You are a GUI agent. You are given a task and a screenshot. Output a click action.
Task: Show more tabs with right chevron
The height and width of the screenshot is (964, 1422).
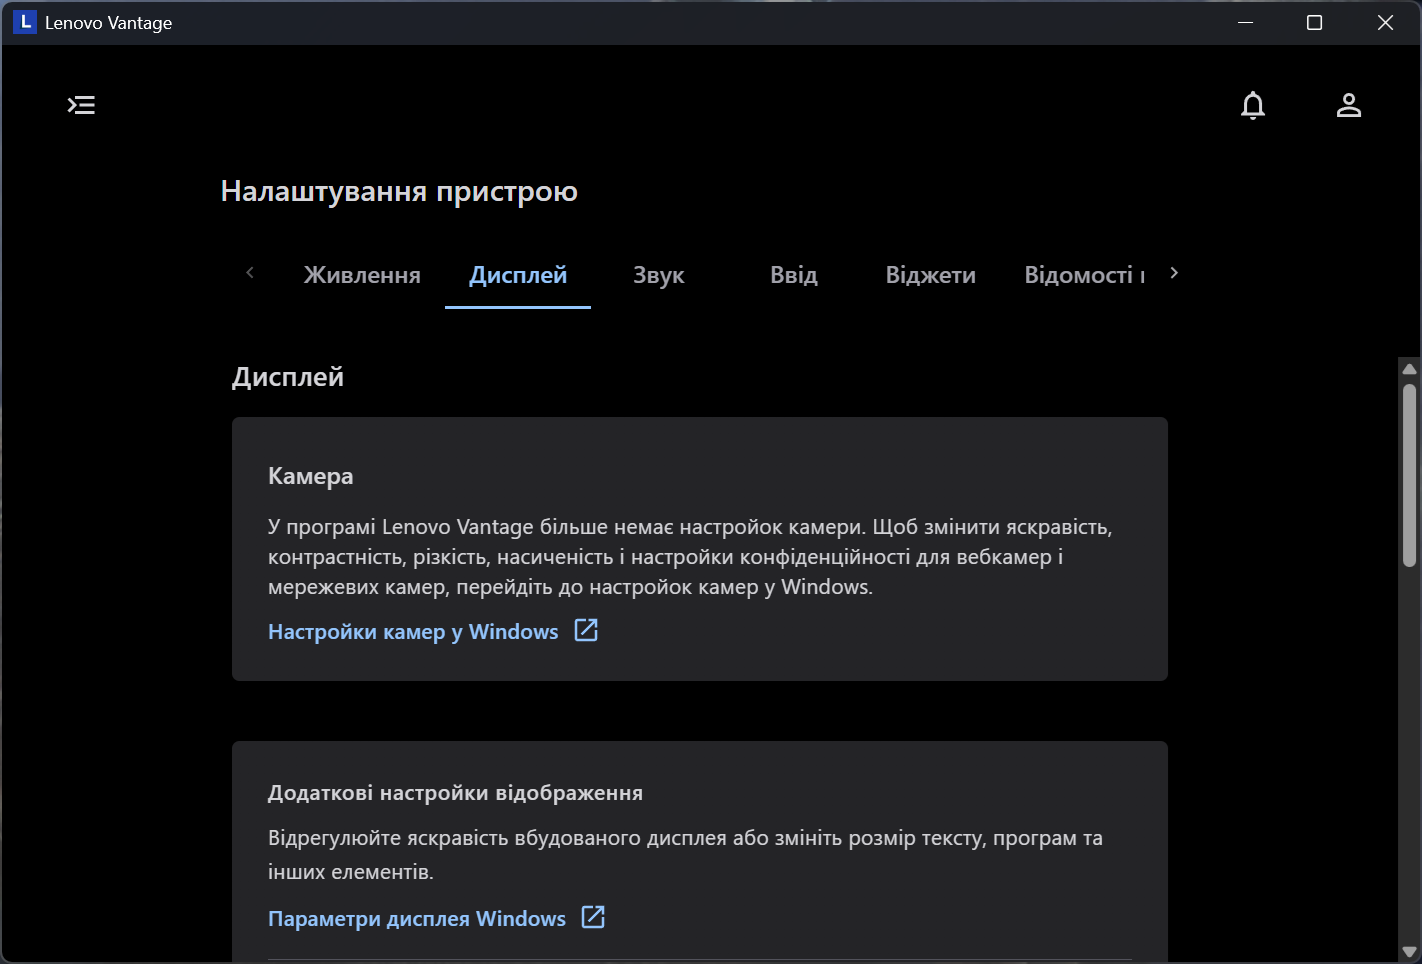1174,273
